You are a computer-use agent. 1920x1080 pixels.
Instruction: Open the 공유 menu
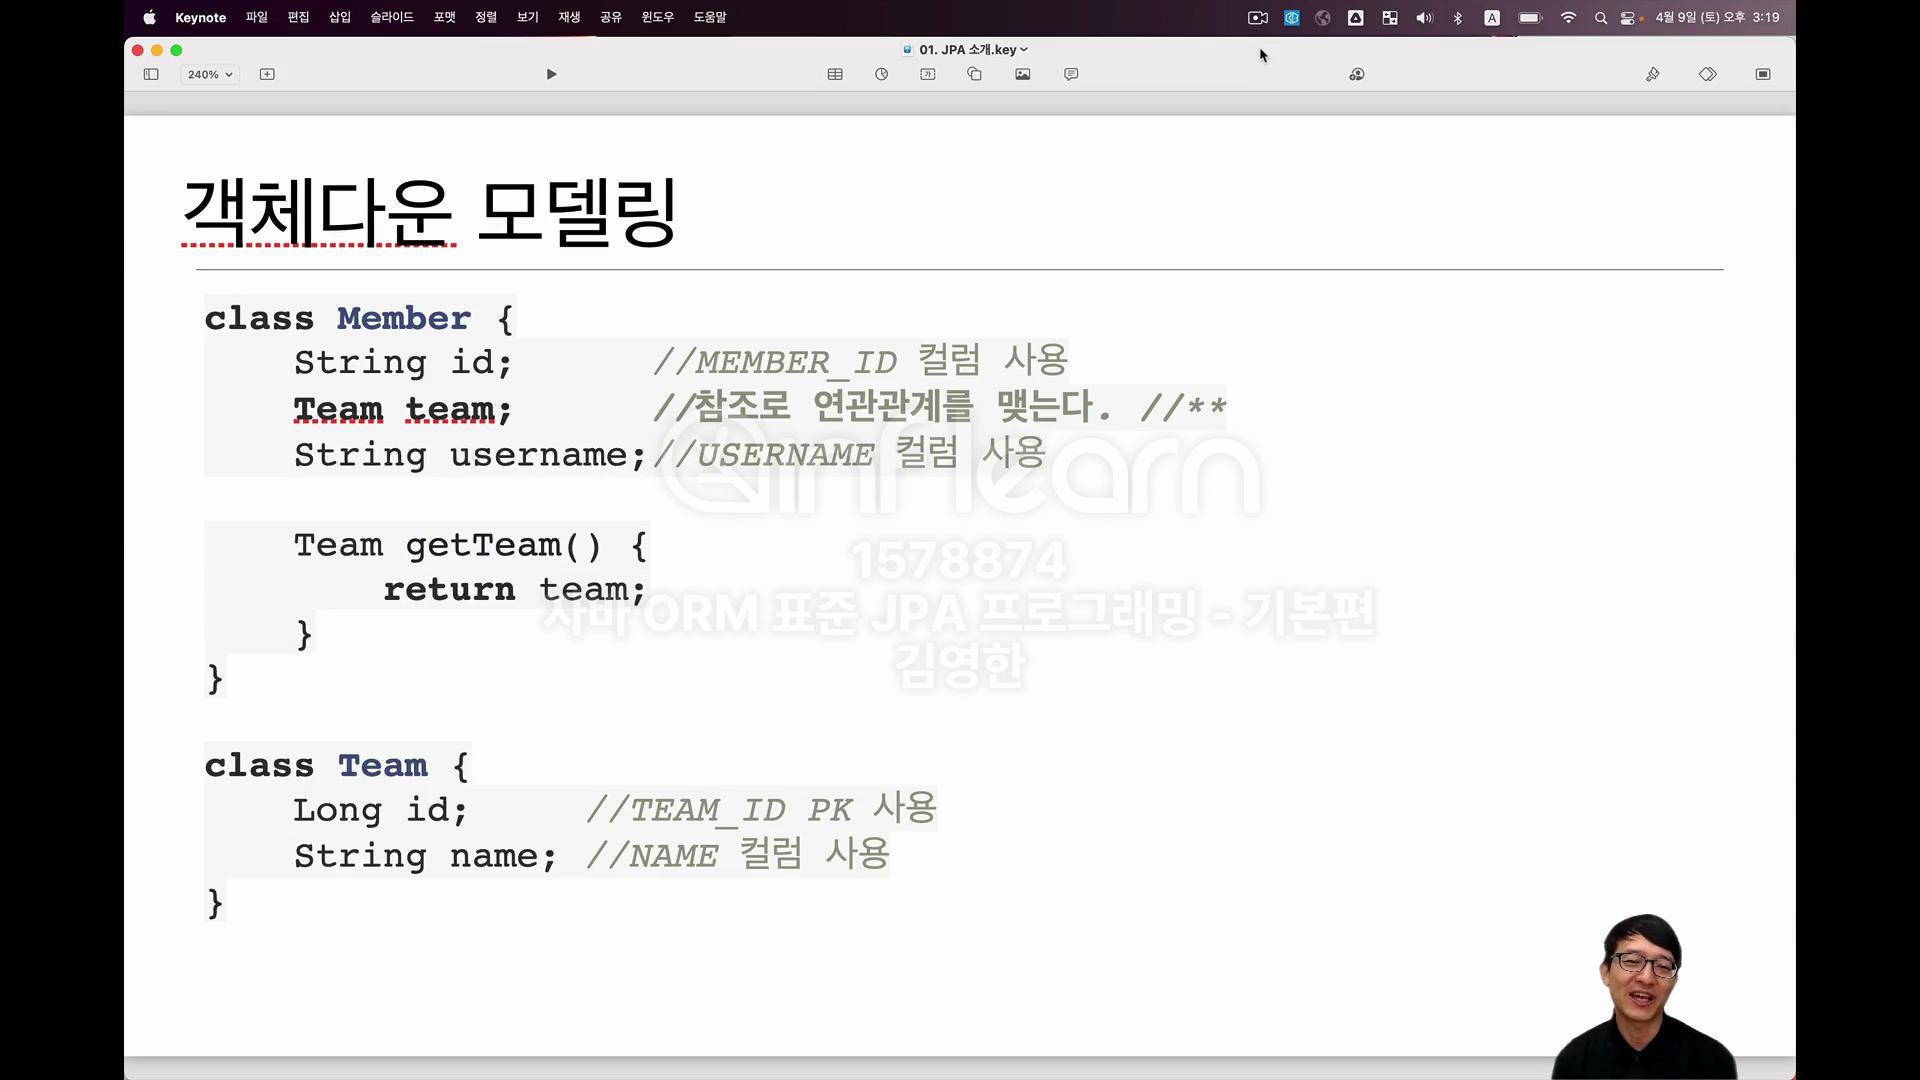click(611, 17)
